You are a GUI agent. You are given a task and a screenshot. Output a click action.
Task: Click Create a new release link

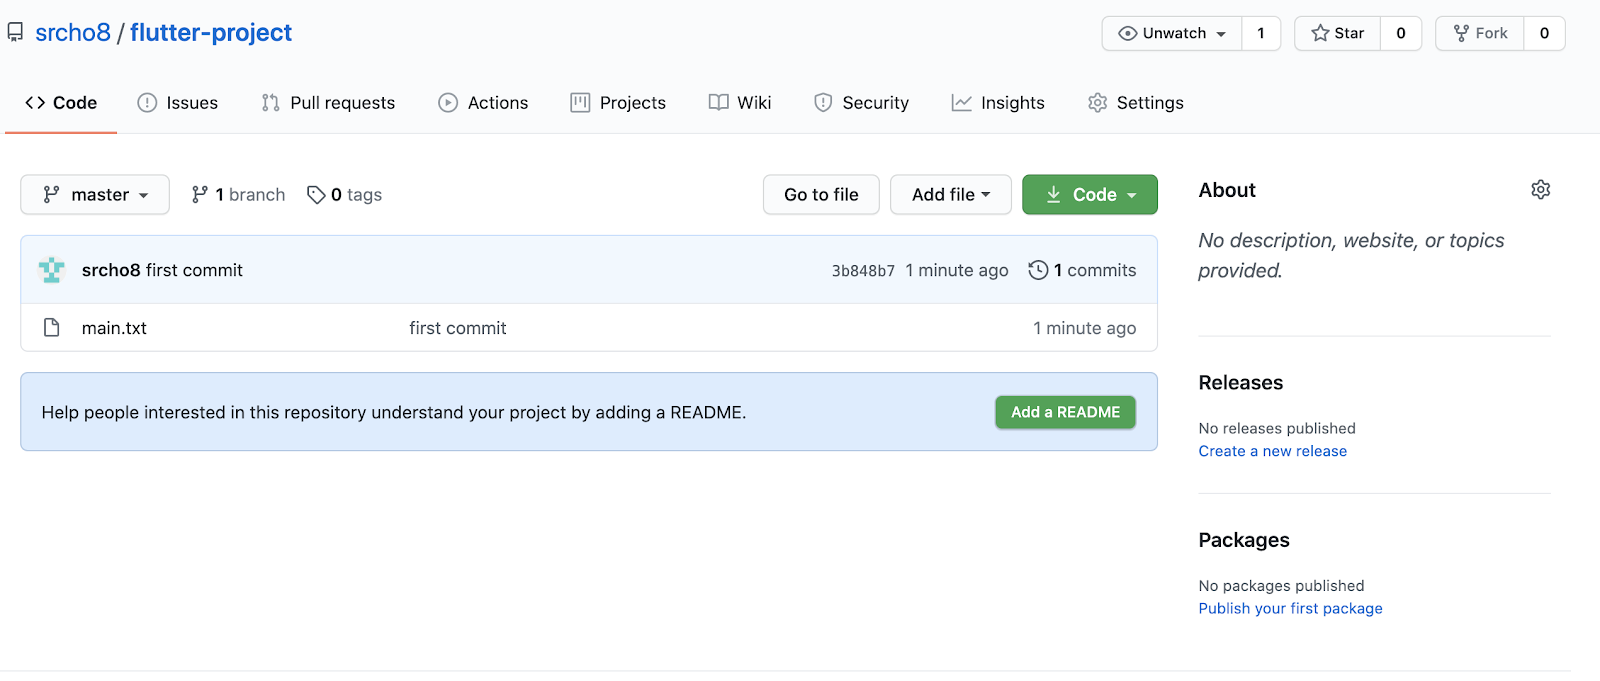[1273, 451]
